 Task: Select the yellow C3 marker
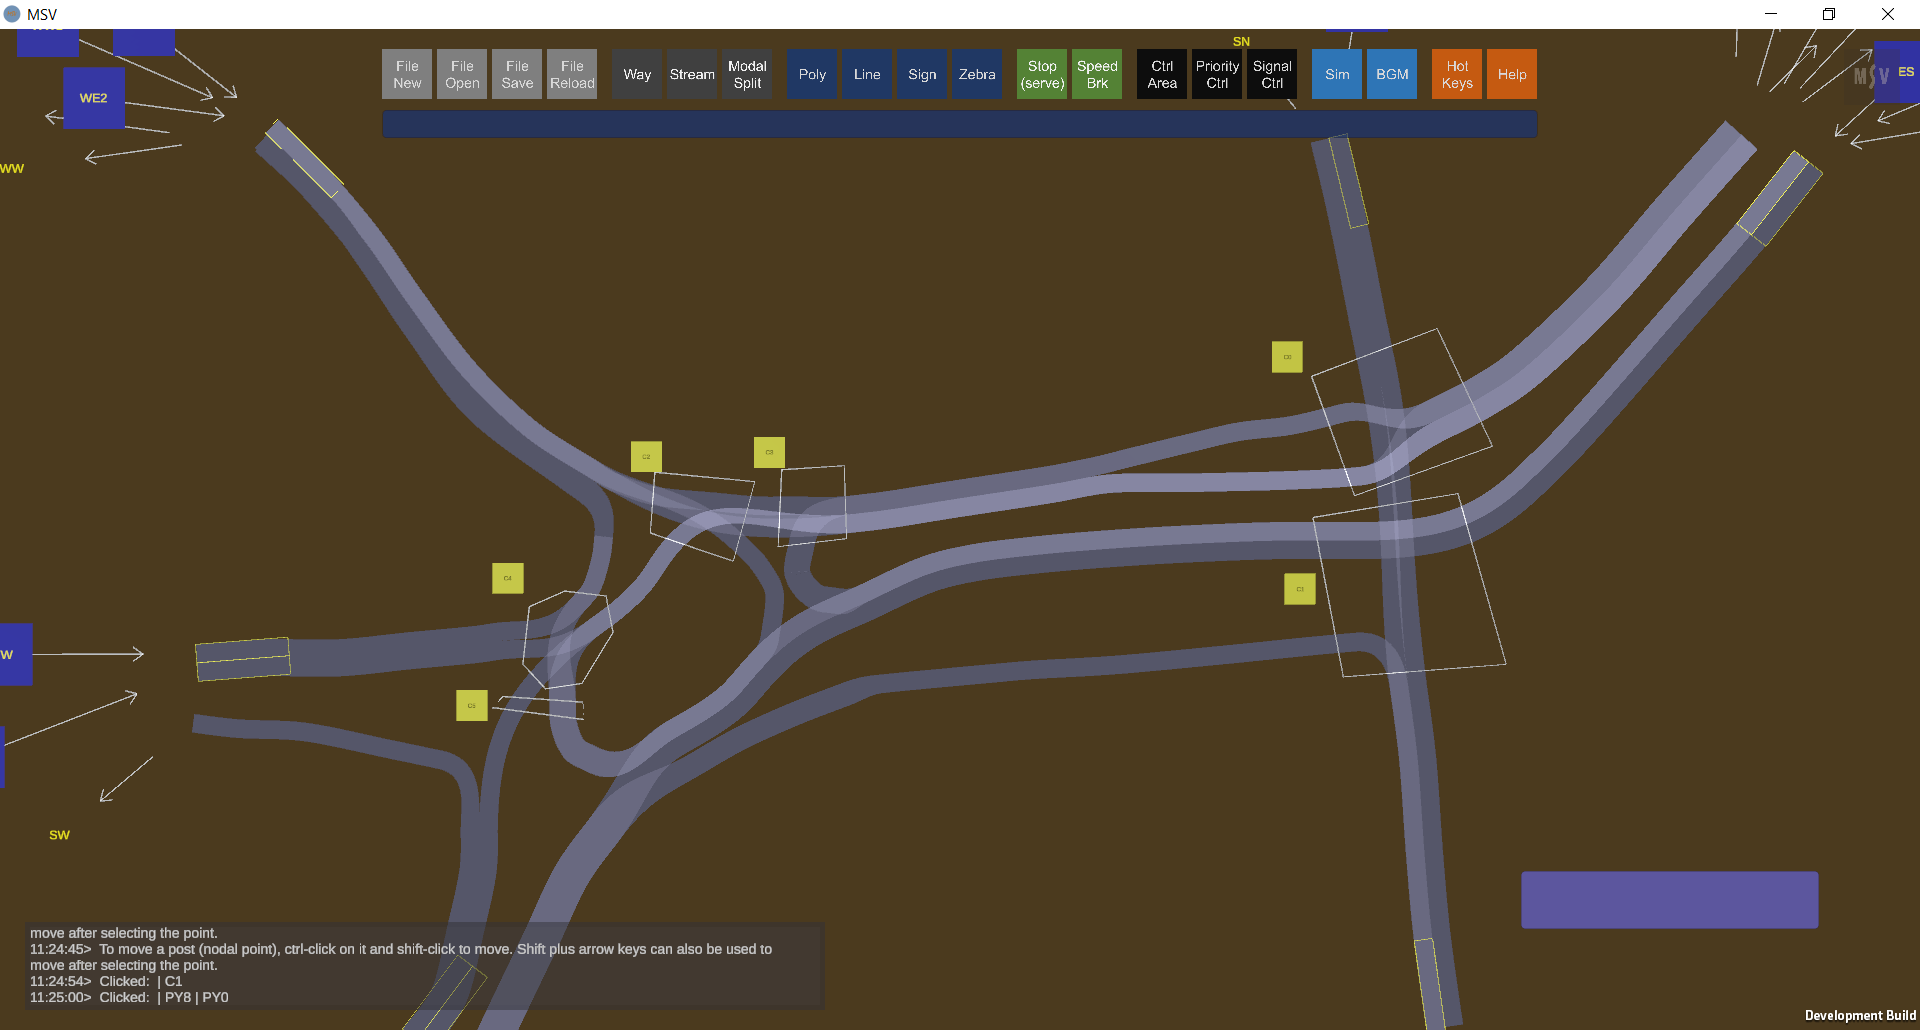769,452
